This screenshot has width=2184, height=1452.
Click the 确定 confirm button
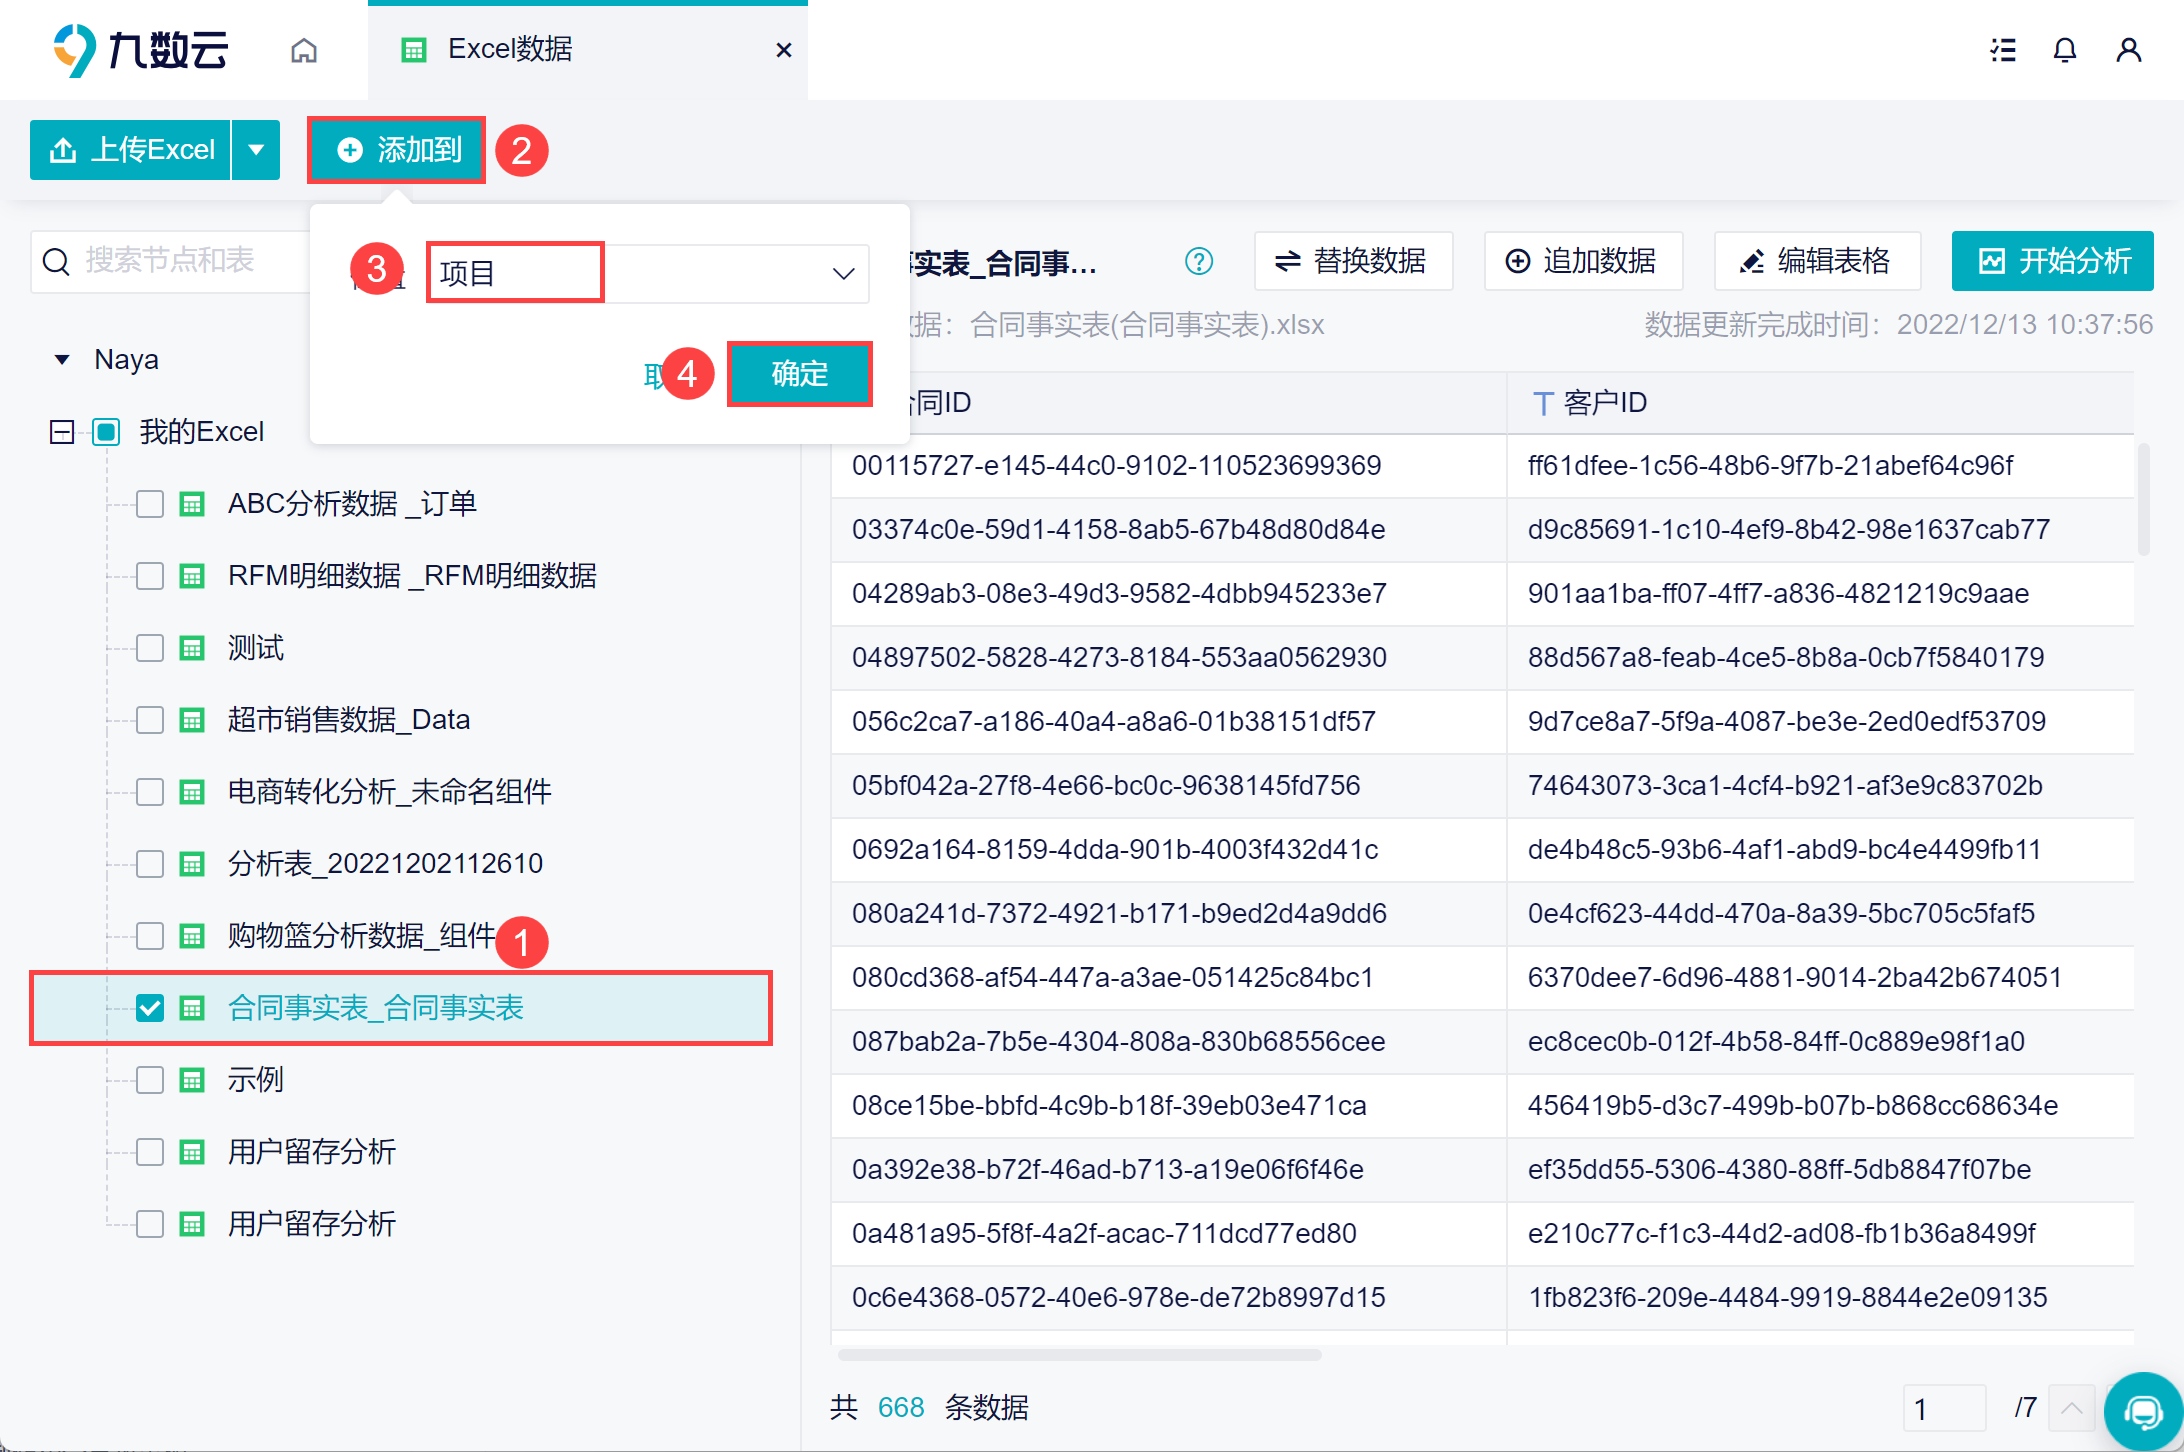[x=799, y=374]
